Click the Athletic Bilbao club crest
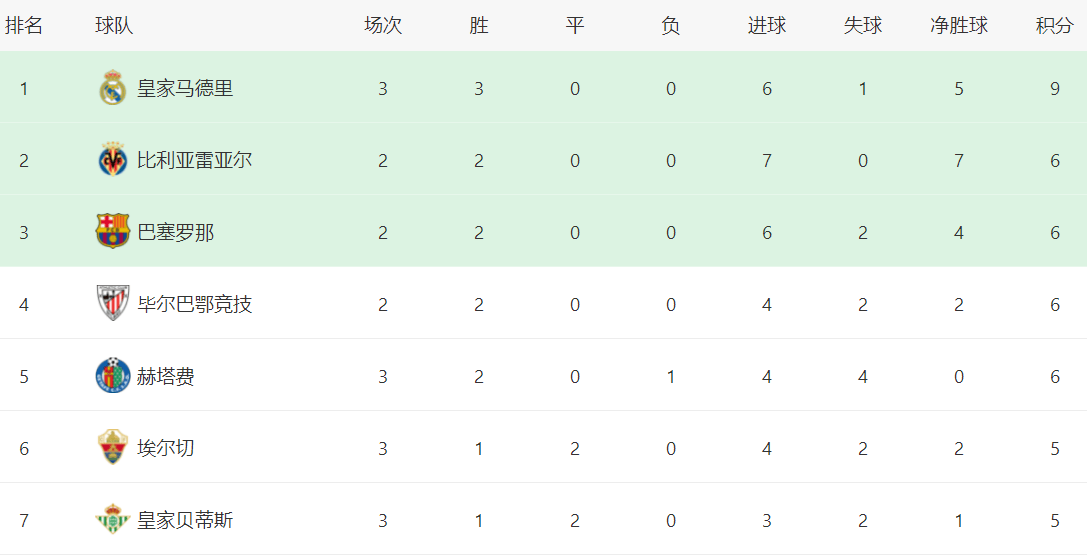Screen dimensions: 1087x555 click(x=112, y=304)
